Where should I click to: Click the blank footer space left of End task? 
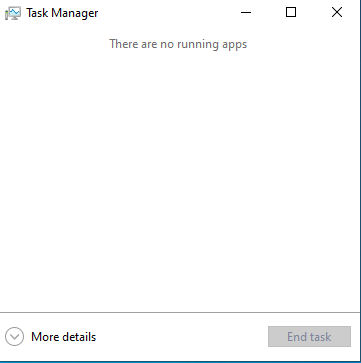pyautogui.click(x=182, y=337)
